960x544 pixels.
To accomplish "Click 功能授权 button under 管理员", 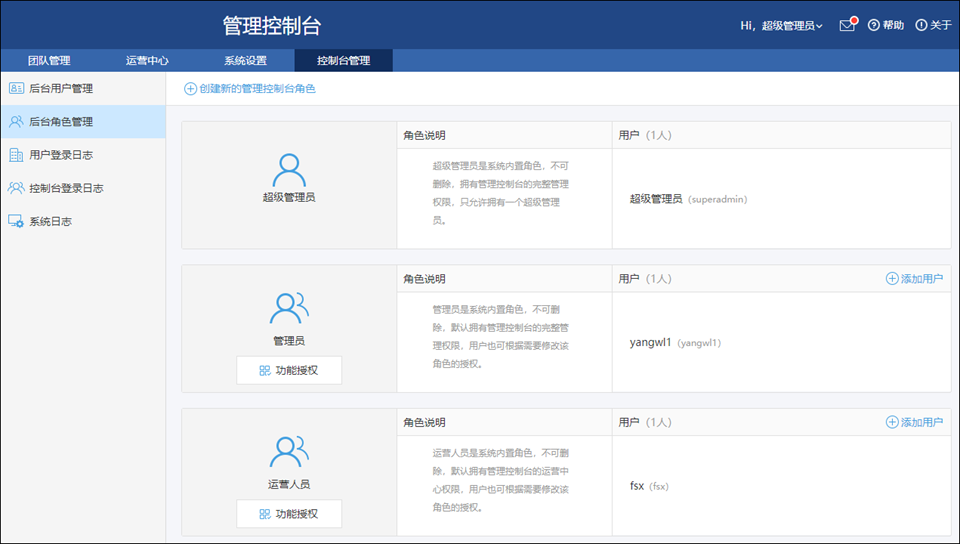I will click(289, 370).
